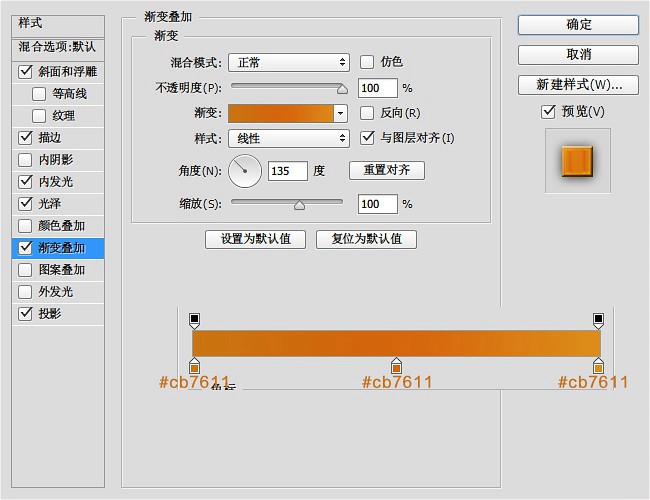Image resolution: width=650 pixels, height=500 pixels.
Task: Toggle the 投影 checkbox
Action: (x=25, y=314)
